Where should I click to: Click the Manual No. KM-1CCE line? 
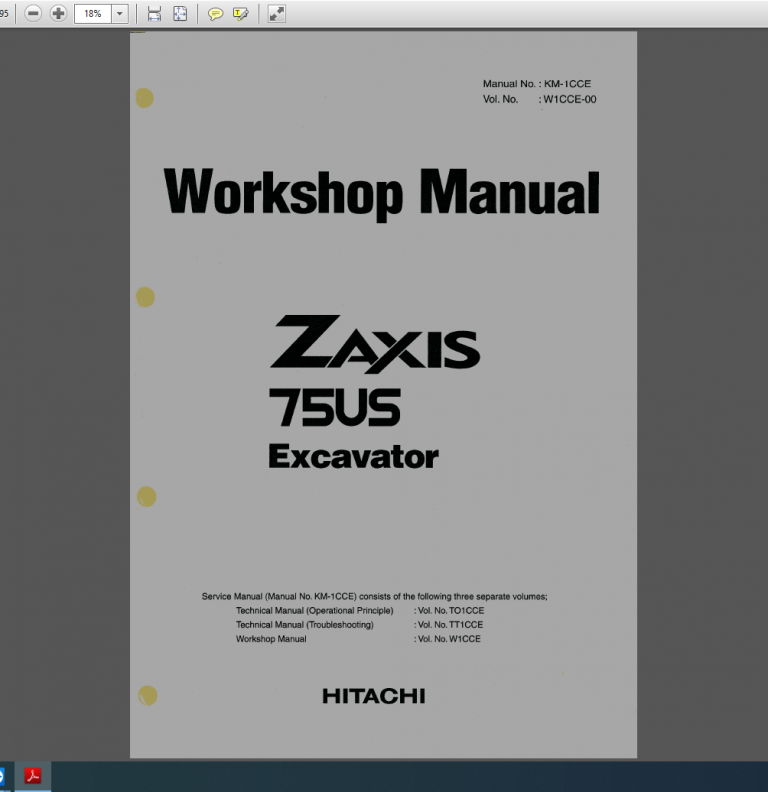pos(537,84)
